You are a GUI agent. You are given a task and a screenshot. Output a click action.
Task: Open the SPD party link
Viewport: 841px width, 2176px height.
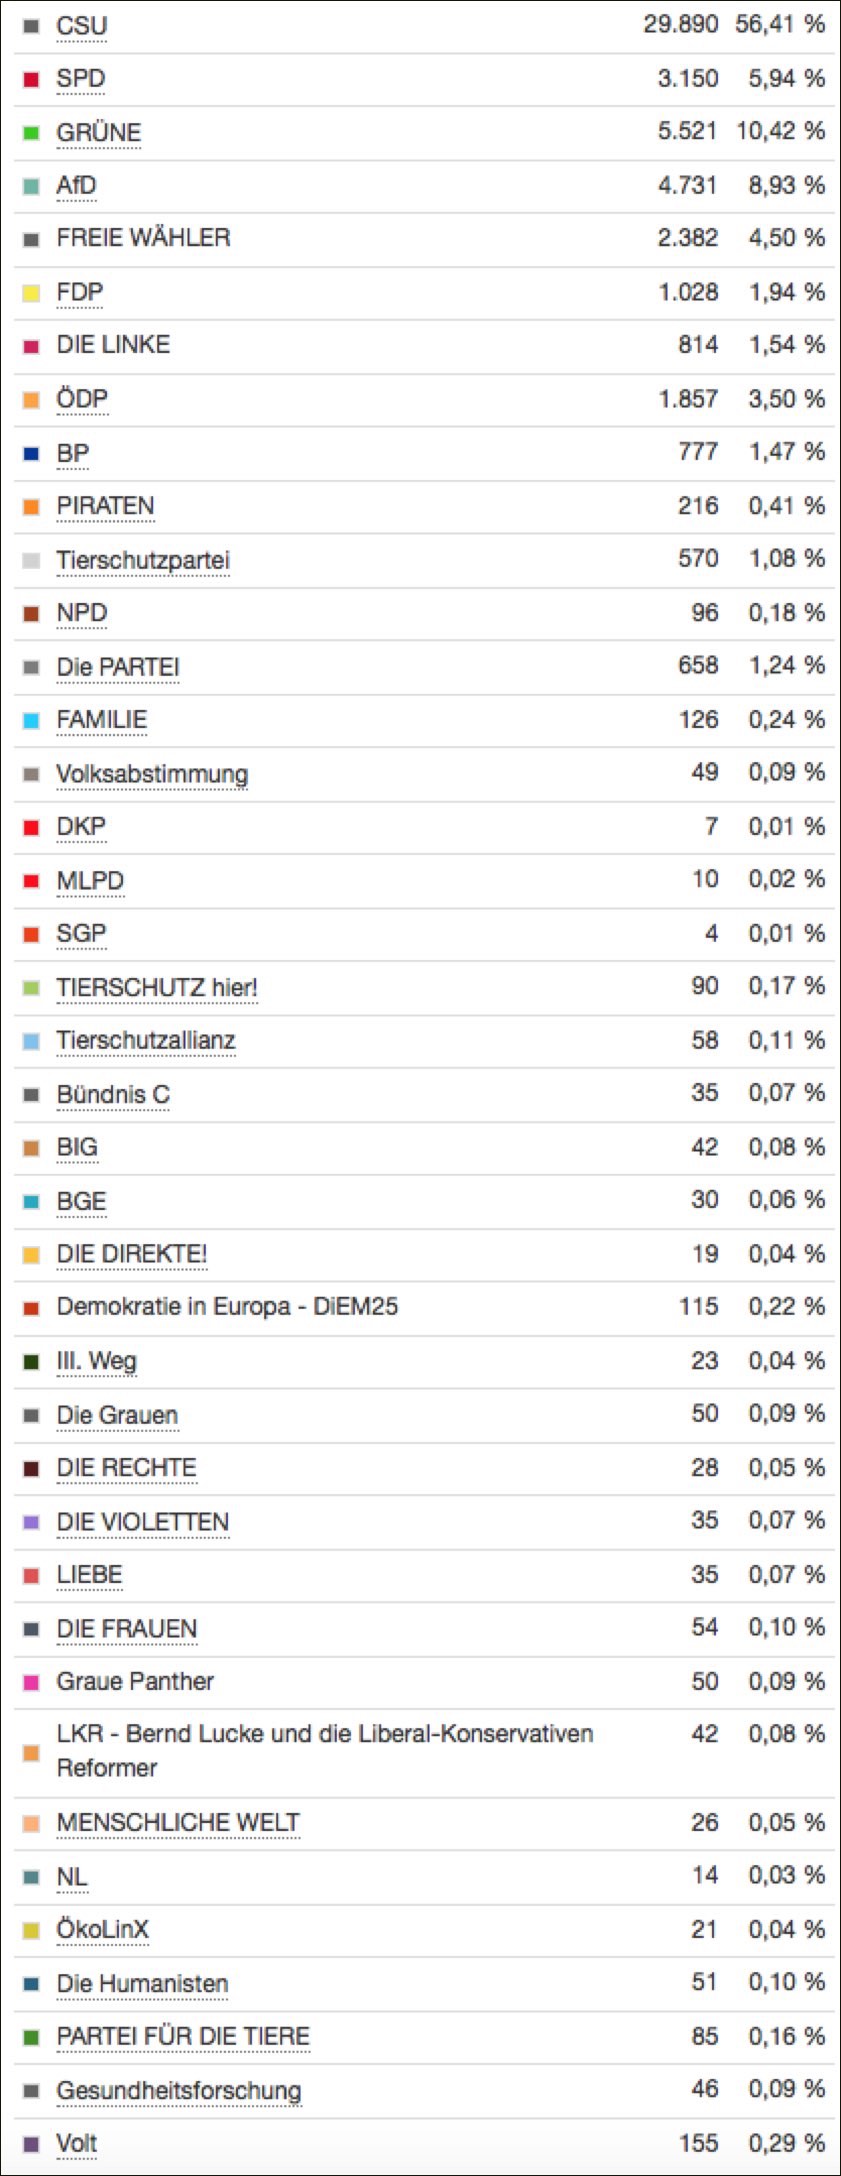tap(80, 79)
